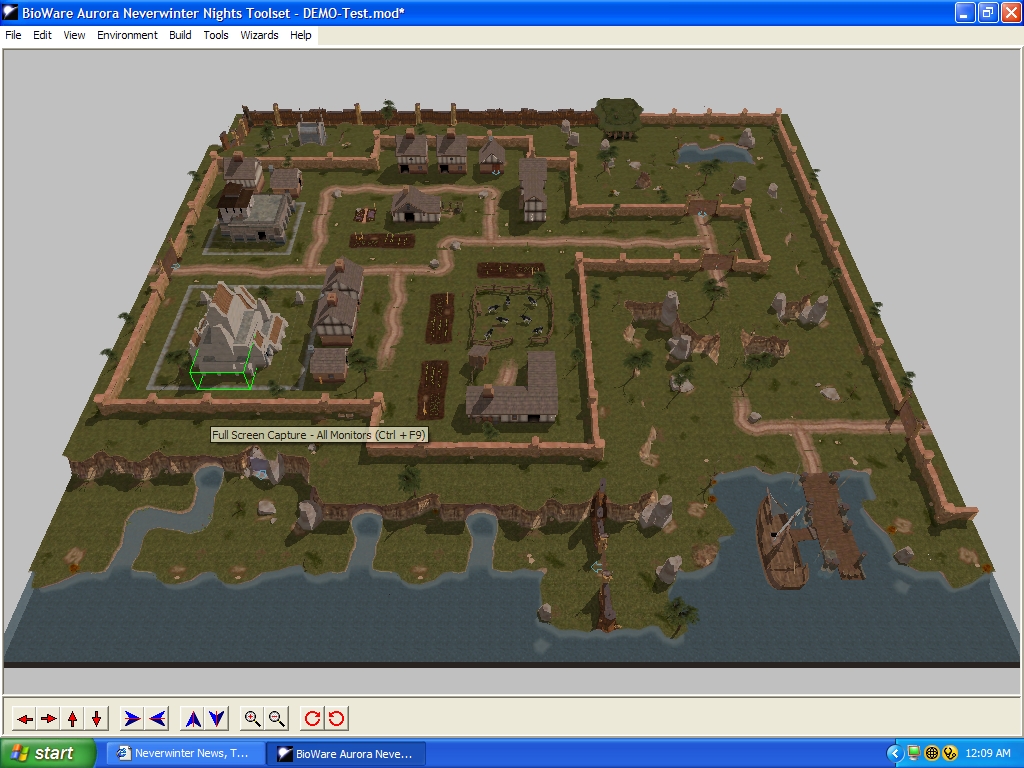Open the Environment menu

tap(127, 35)
